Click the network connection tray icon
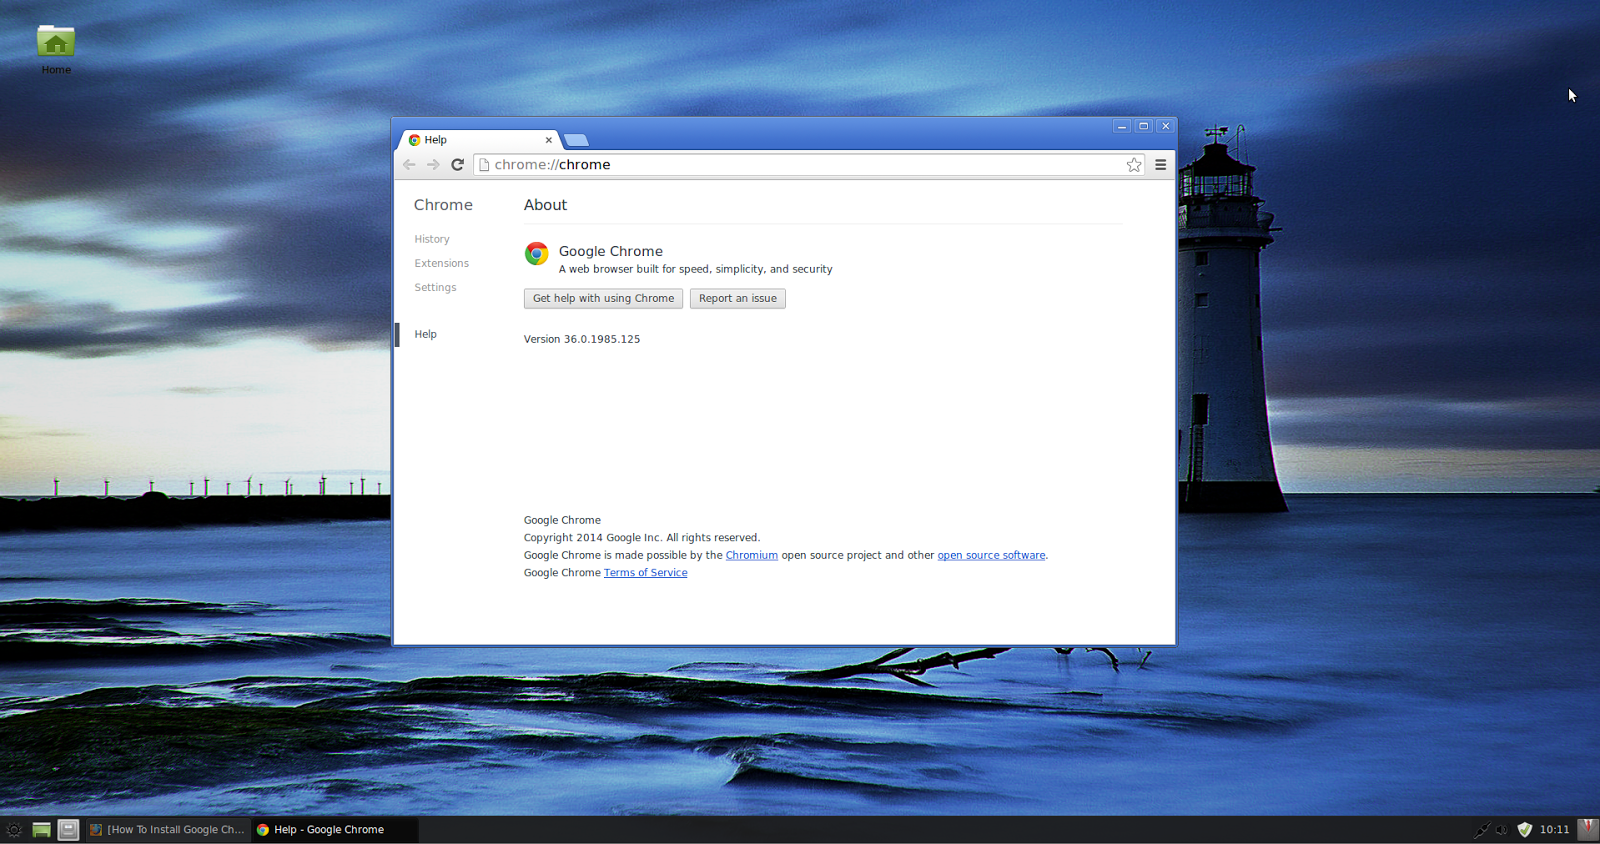The image size is (1600, 844). [x=1482, y=830]
